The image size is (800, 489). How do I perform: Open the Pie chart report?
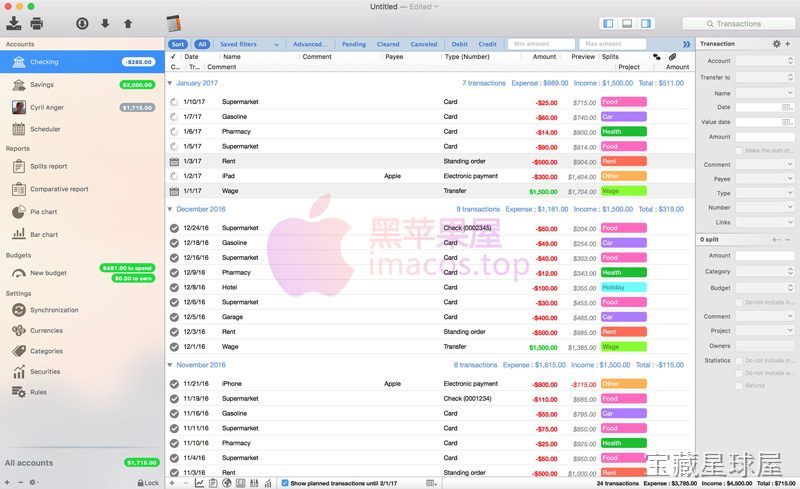pyautogui.click(x=82, y=212)
